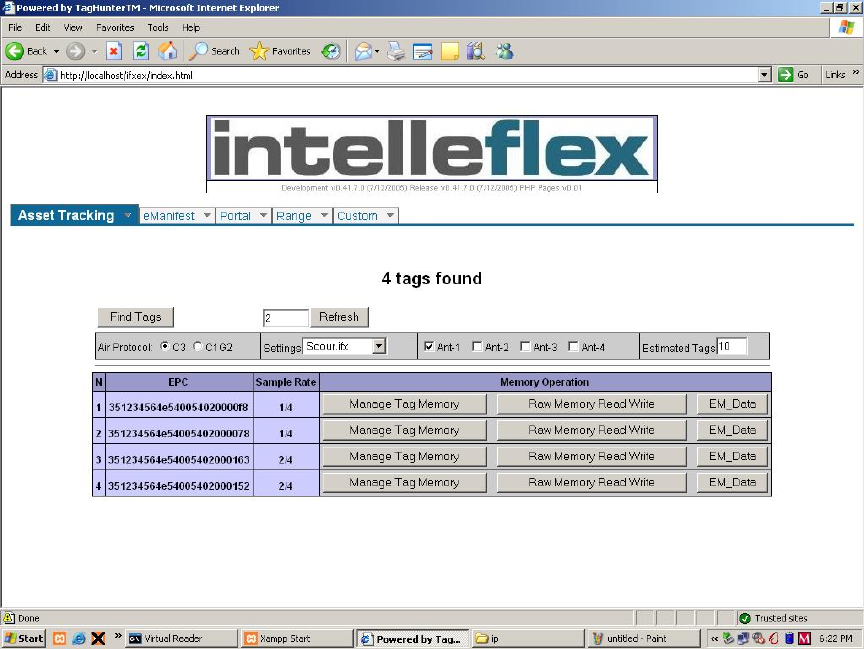Click the Find Tags button
This screenshot has width=864, height=649.
136,317
